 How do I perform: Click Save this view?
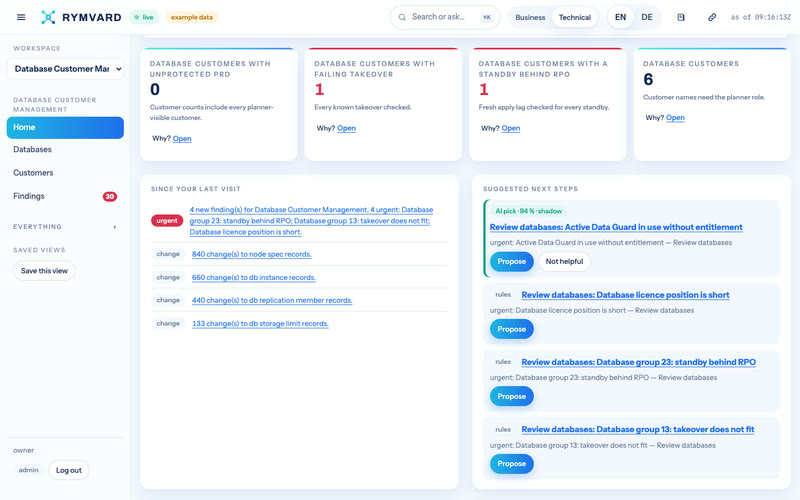point(44,271)
